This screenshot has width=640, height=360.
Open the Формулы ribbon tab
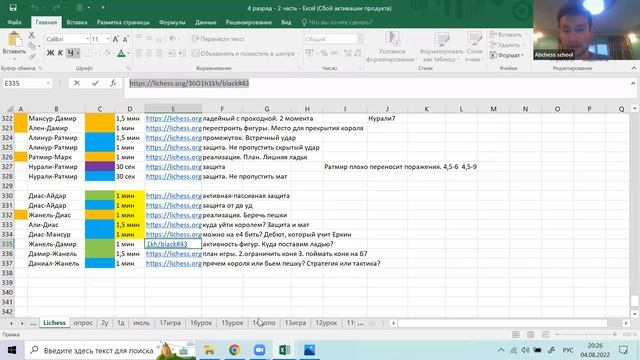pos(172,22)
